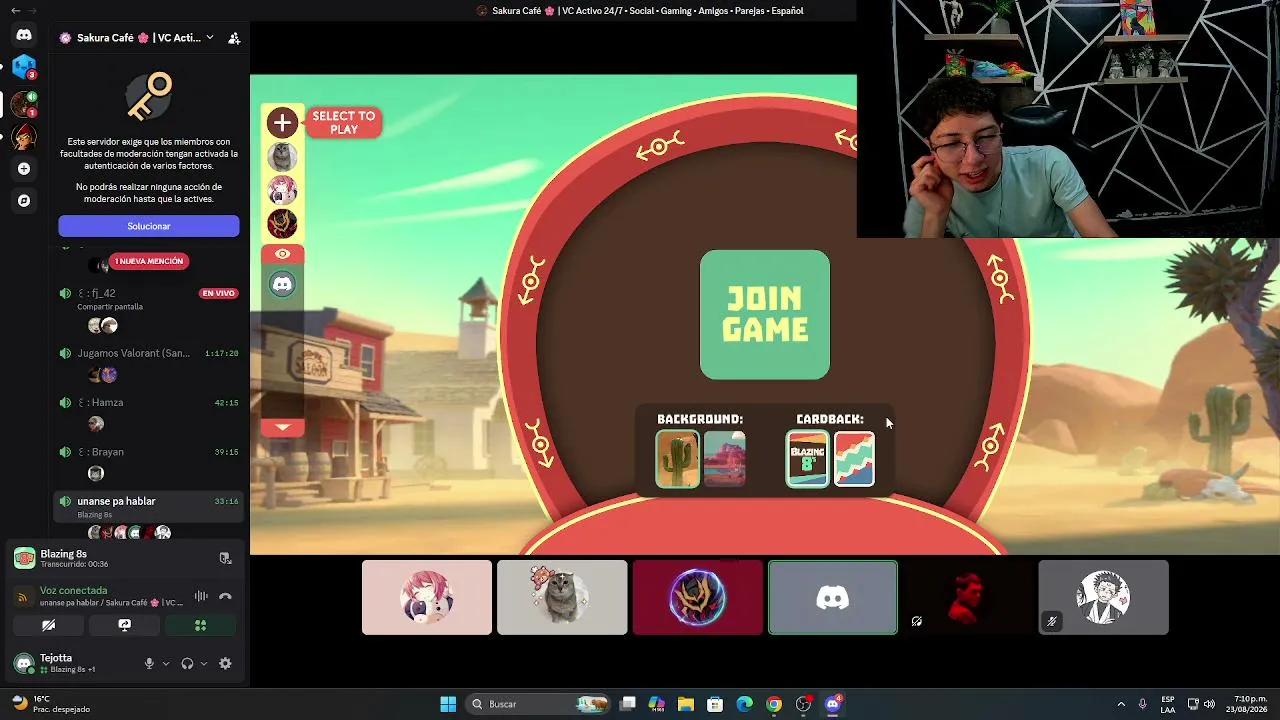Image resolution: width=1280 pixels, height=720 pixels.
Task: Open voice connection details signal icon
Action: [x=23, y=597]
